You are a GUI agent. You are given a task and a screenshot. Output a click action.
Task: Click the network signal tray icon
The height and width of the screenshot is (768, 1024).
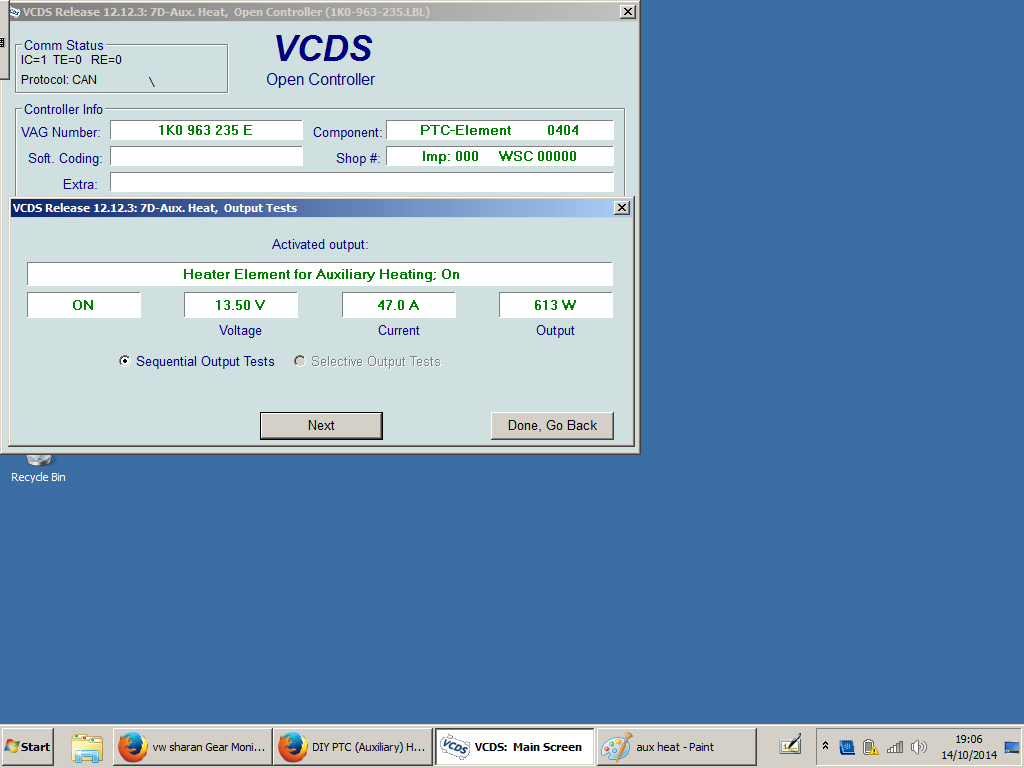click(x=895, y=747)
